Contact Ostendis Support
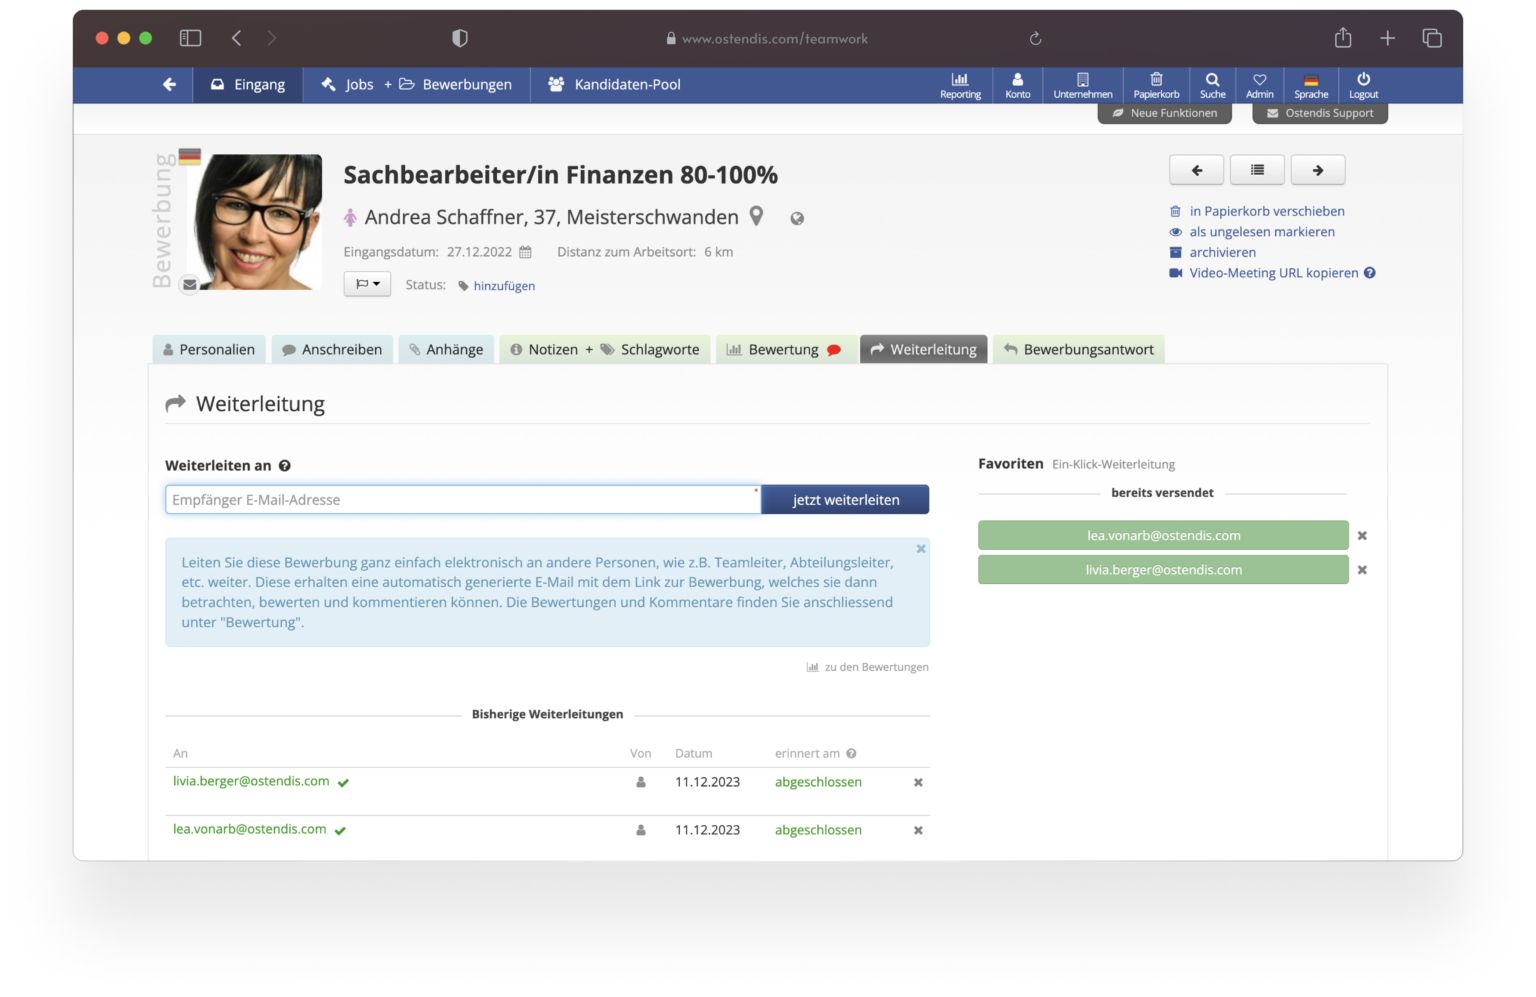Screen dimensions: 1536x997 (x=1320, y=113)
